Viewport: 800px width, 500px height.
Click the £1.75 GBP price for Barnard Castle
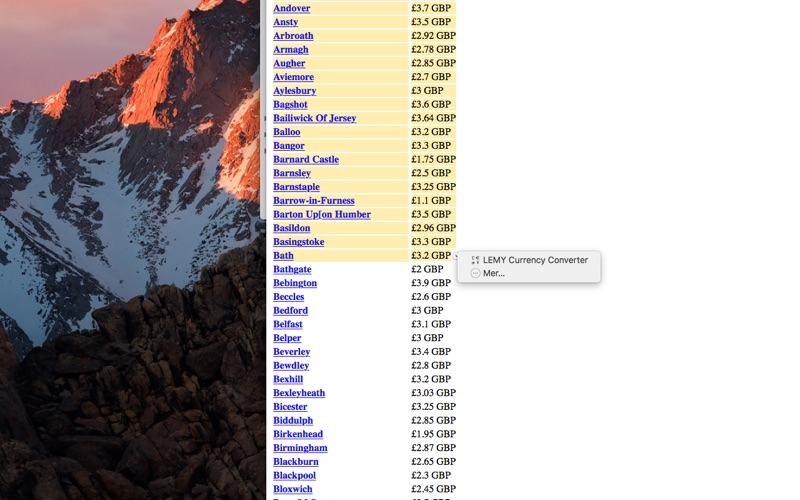pyautogui.click(x=433, y=160)
